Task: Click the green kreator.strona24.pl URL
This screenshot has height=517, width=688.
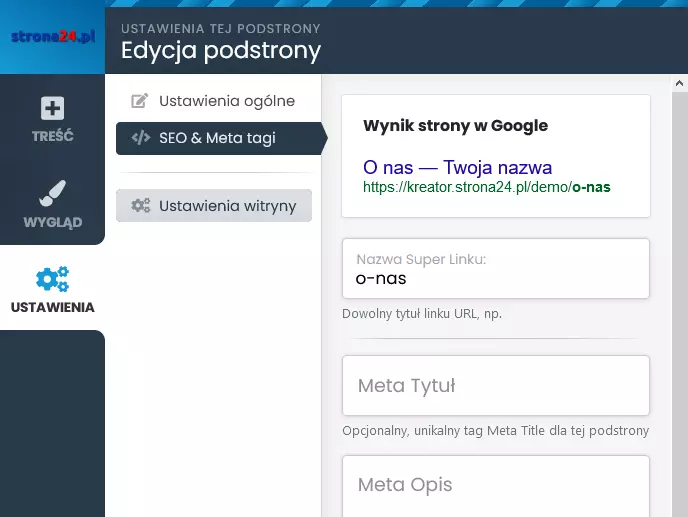Action: pyautogui.click(x=487, y=187)
